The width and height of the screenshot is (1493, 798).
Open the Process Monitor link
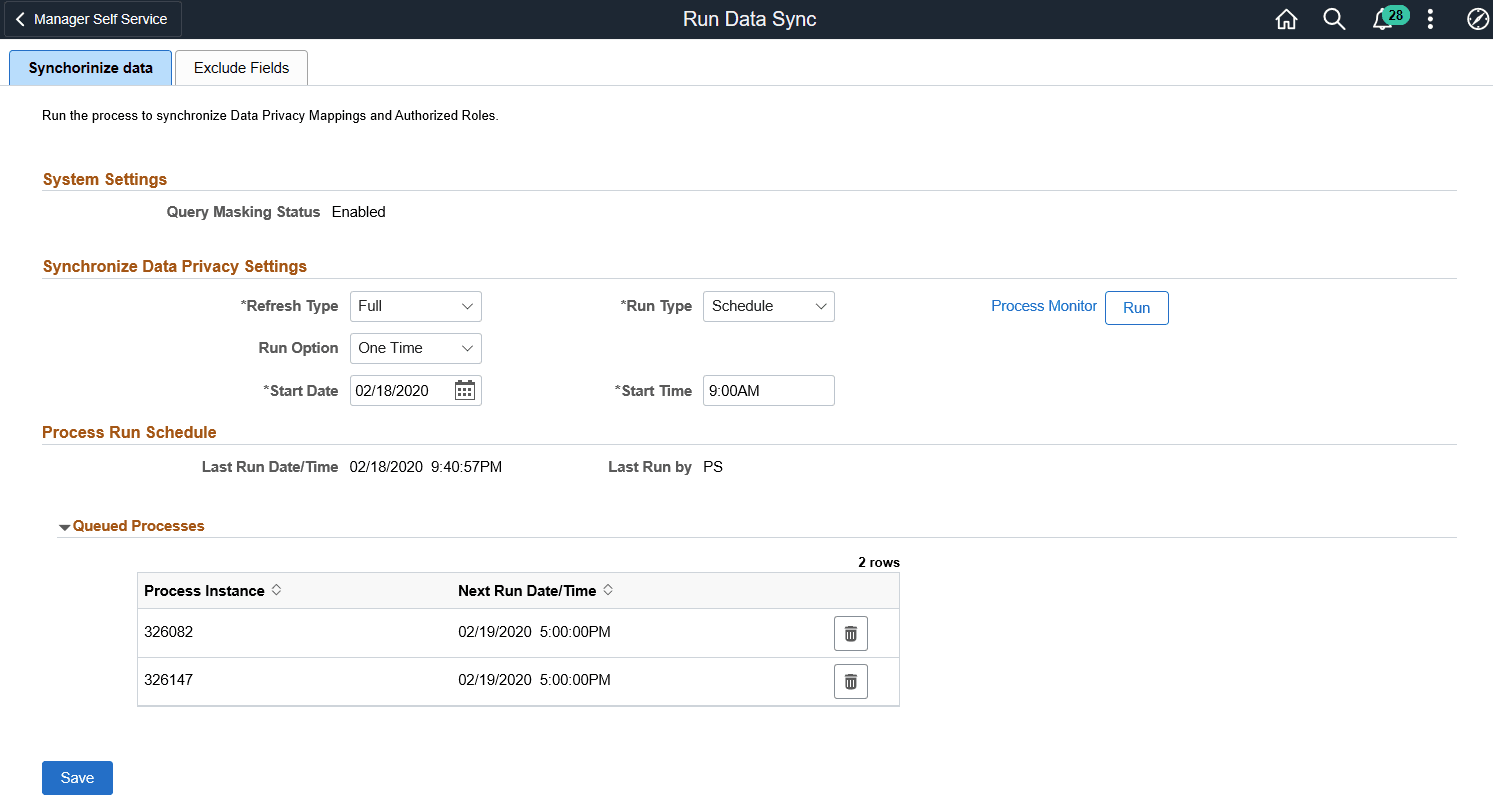[x=1043, y=306]
